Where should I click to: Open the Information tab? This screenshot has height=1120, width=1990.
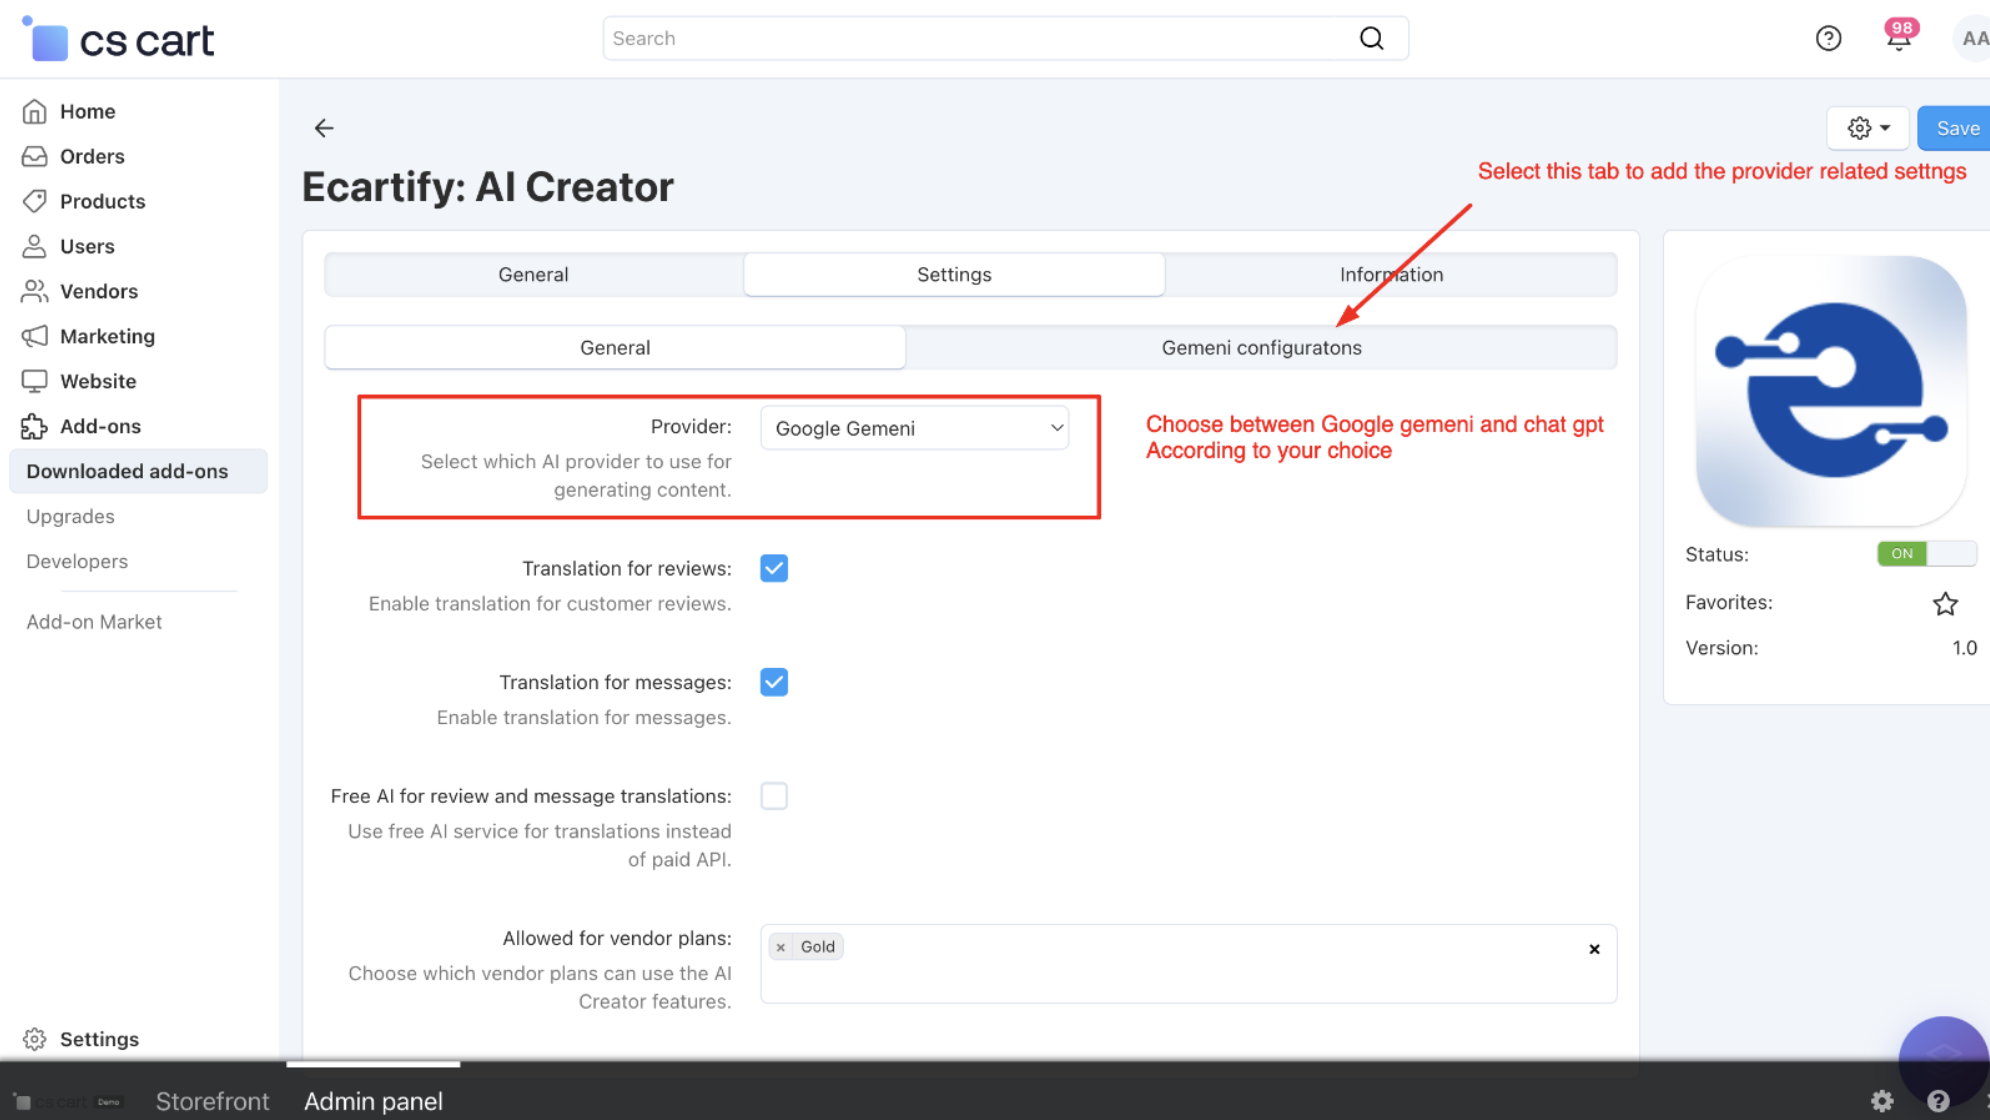tap(1391, 274)
